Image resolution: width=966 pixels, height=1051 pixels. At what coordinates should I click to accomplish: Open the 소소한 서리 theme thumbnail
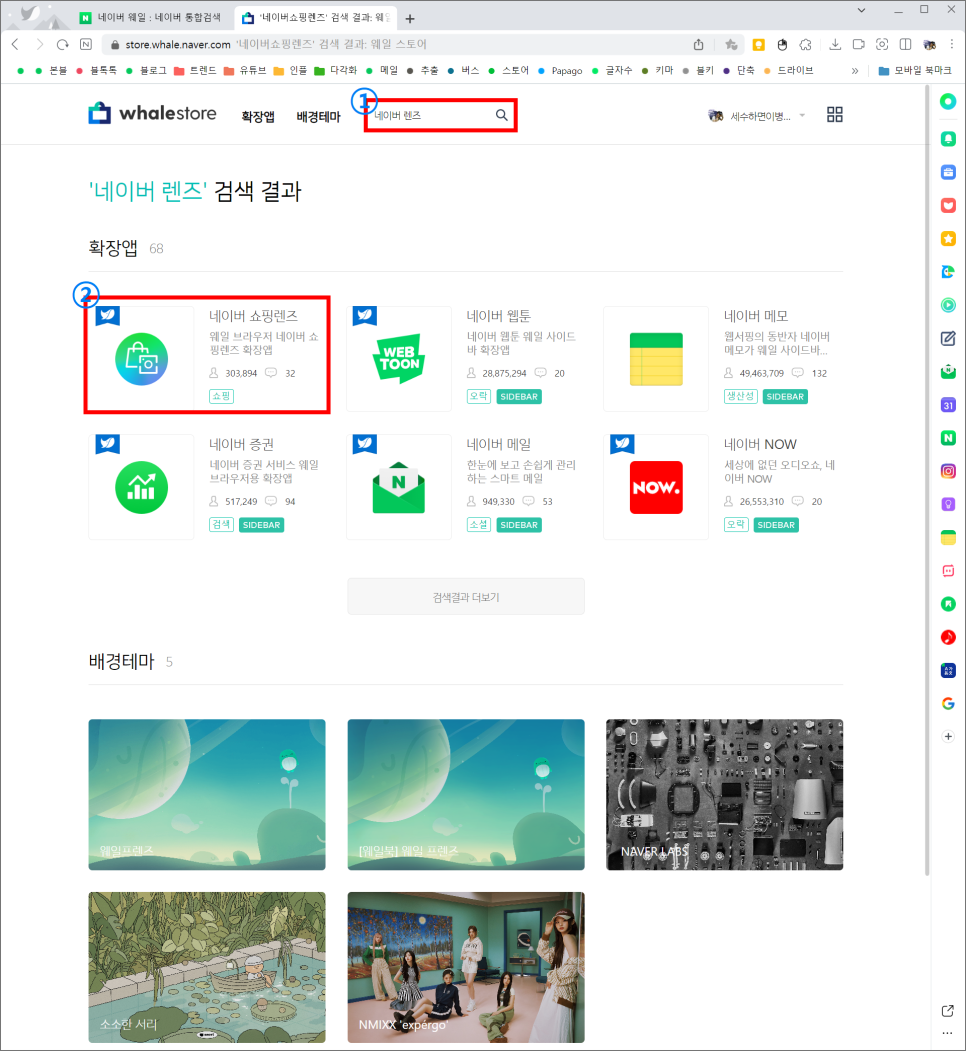click(x=207, y=967)
